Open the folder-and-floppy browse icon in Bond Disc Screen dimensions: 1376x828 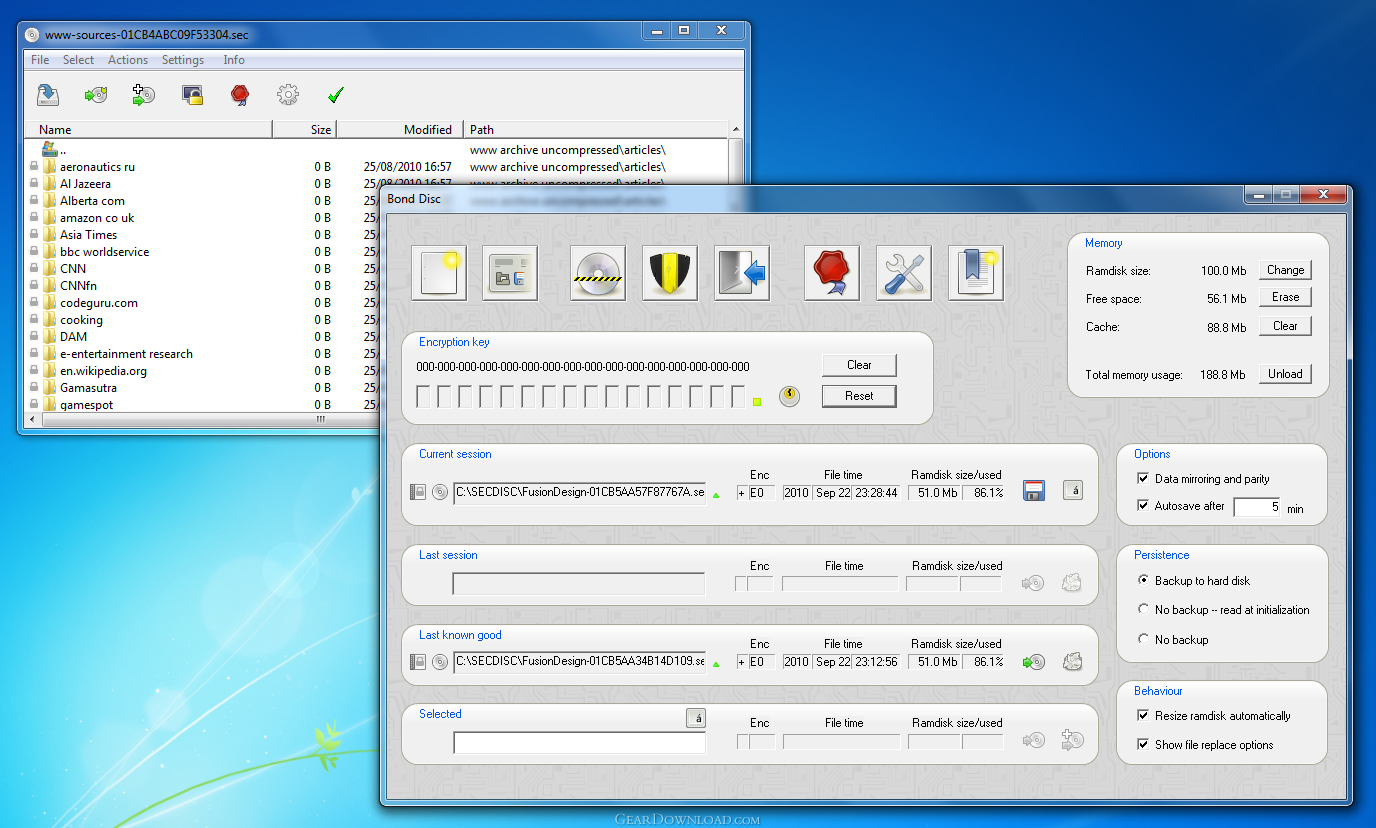point(510,273)
